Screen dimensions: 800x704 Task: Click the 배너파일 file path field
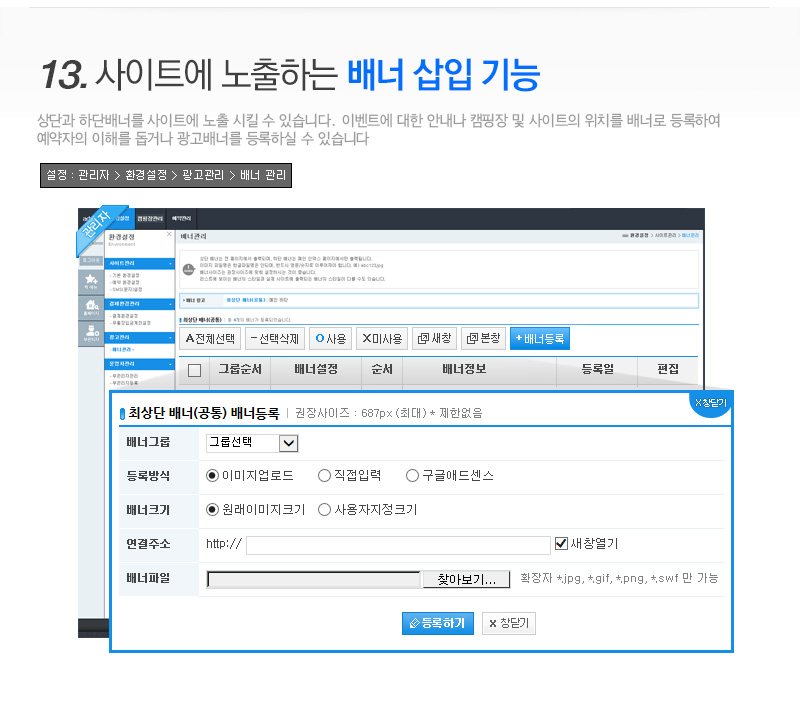pos(314,580)
